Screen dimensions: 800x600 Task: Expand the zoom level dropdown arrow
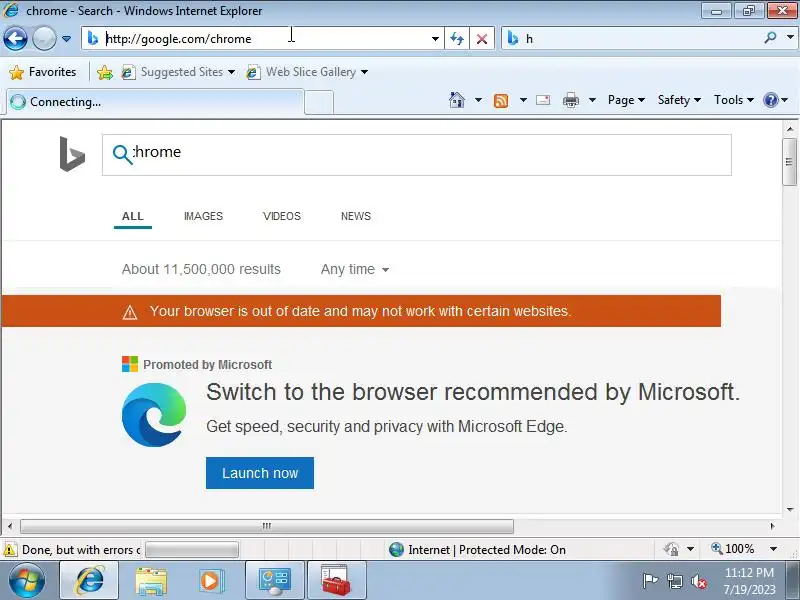773,549
